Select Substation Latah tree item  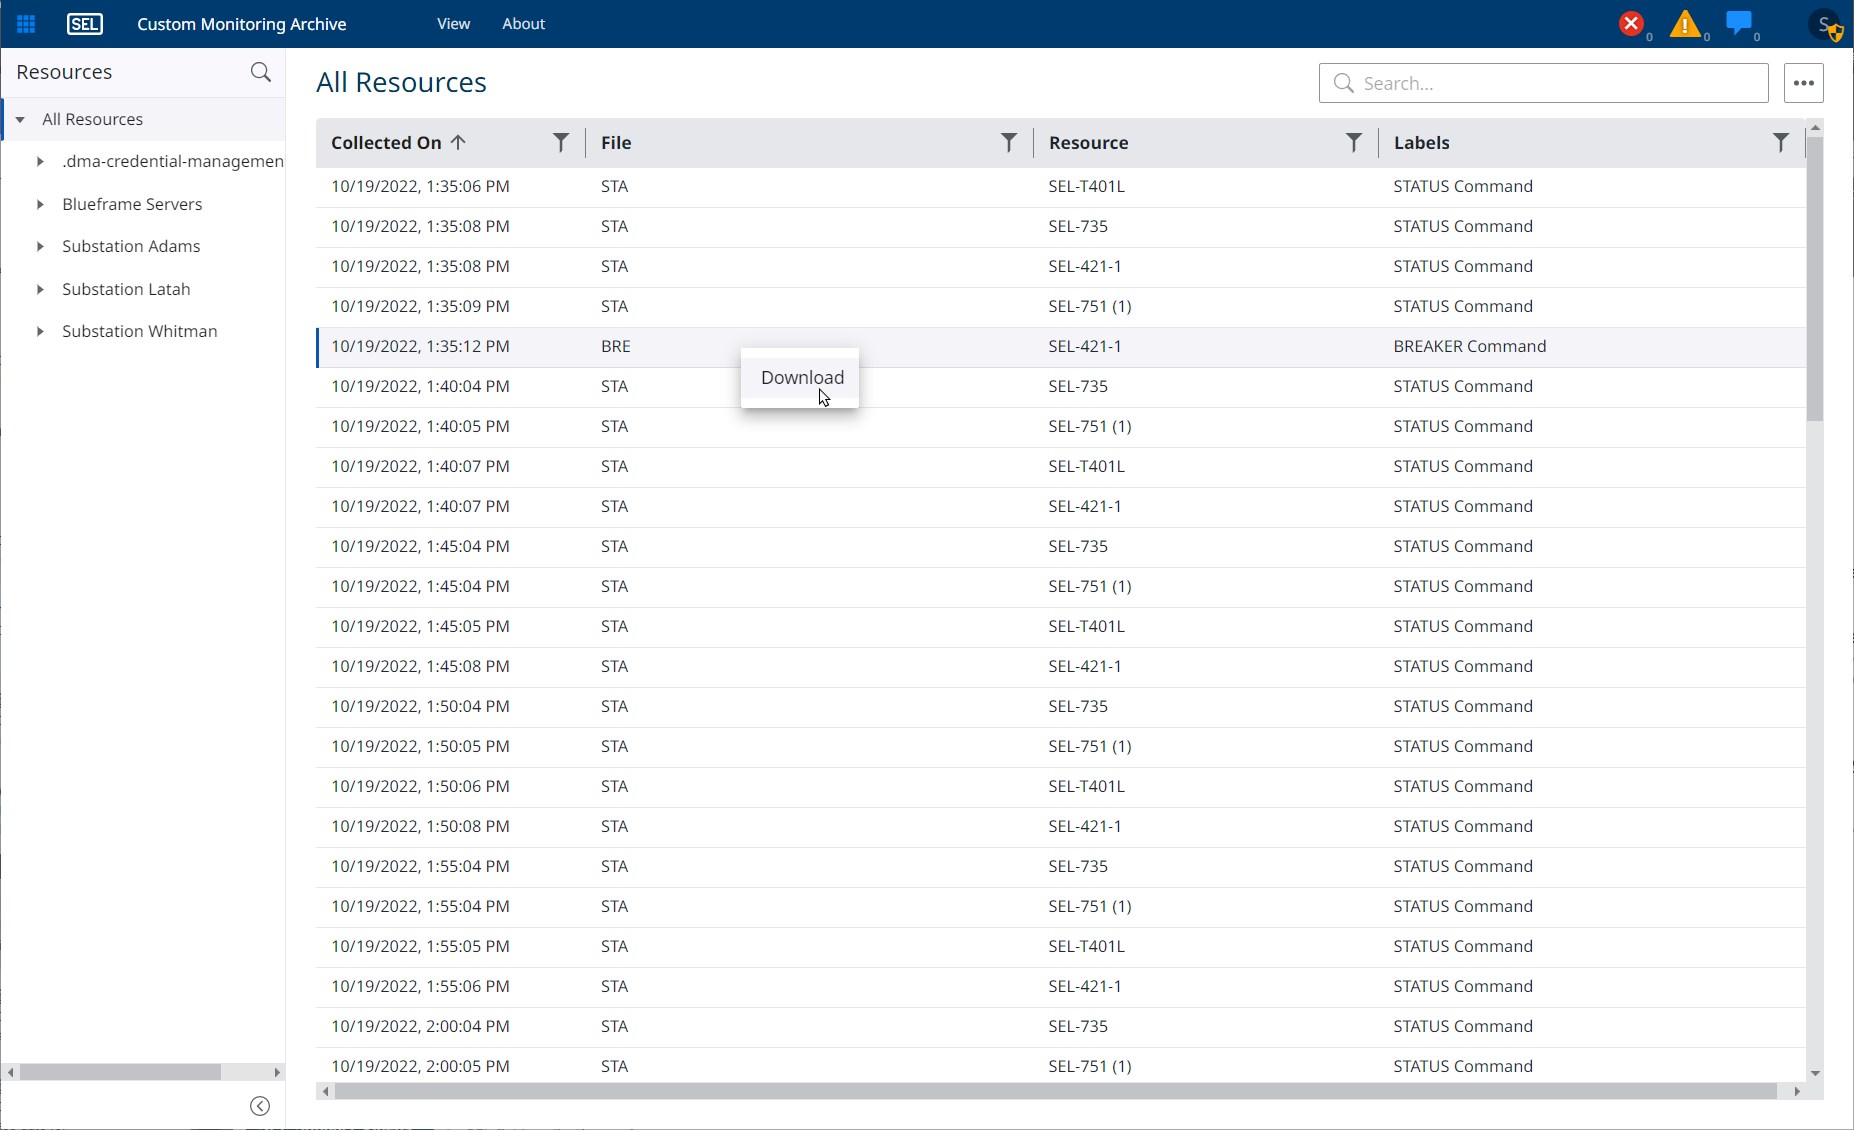coord(126,289)
